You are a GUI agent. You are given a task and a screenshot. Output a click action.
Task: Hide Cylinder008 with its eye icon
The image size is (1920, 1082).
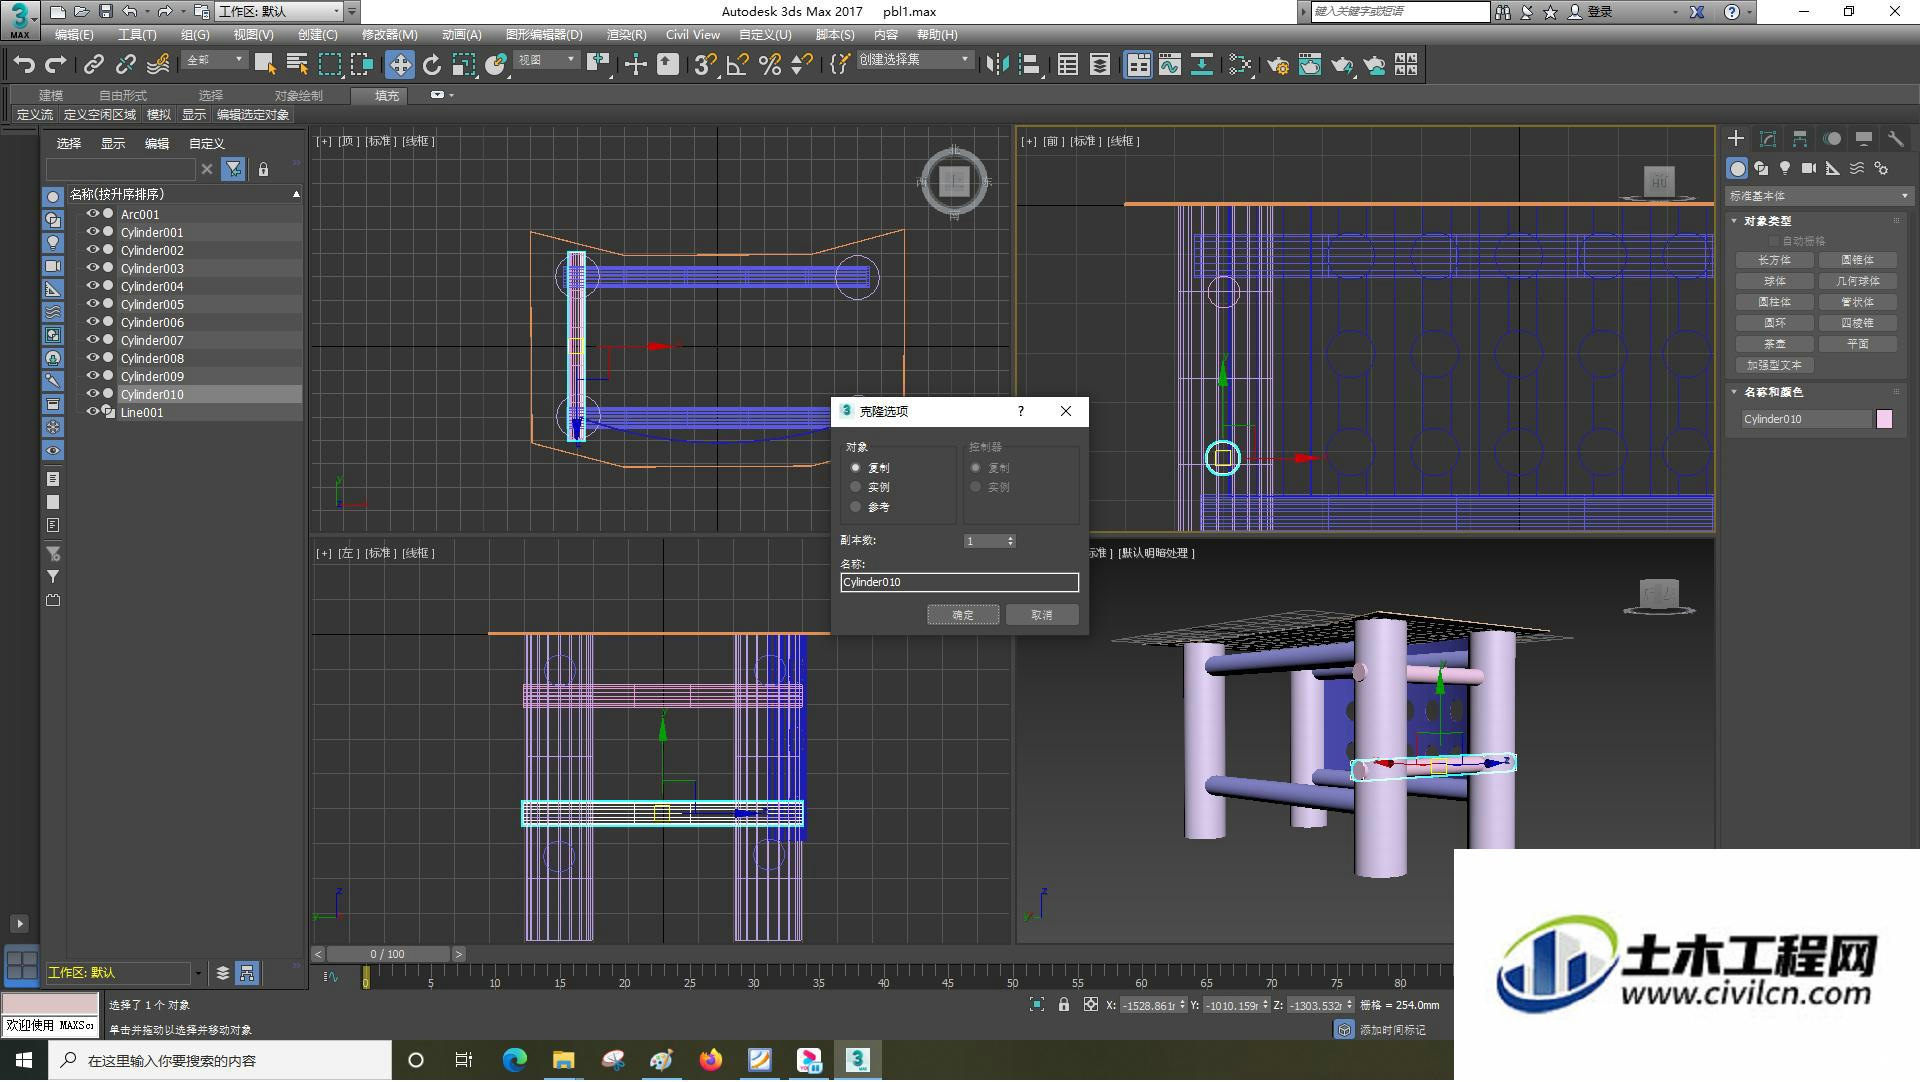93,358
